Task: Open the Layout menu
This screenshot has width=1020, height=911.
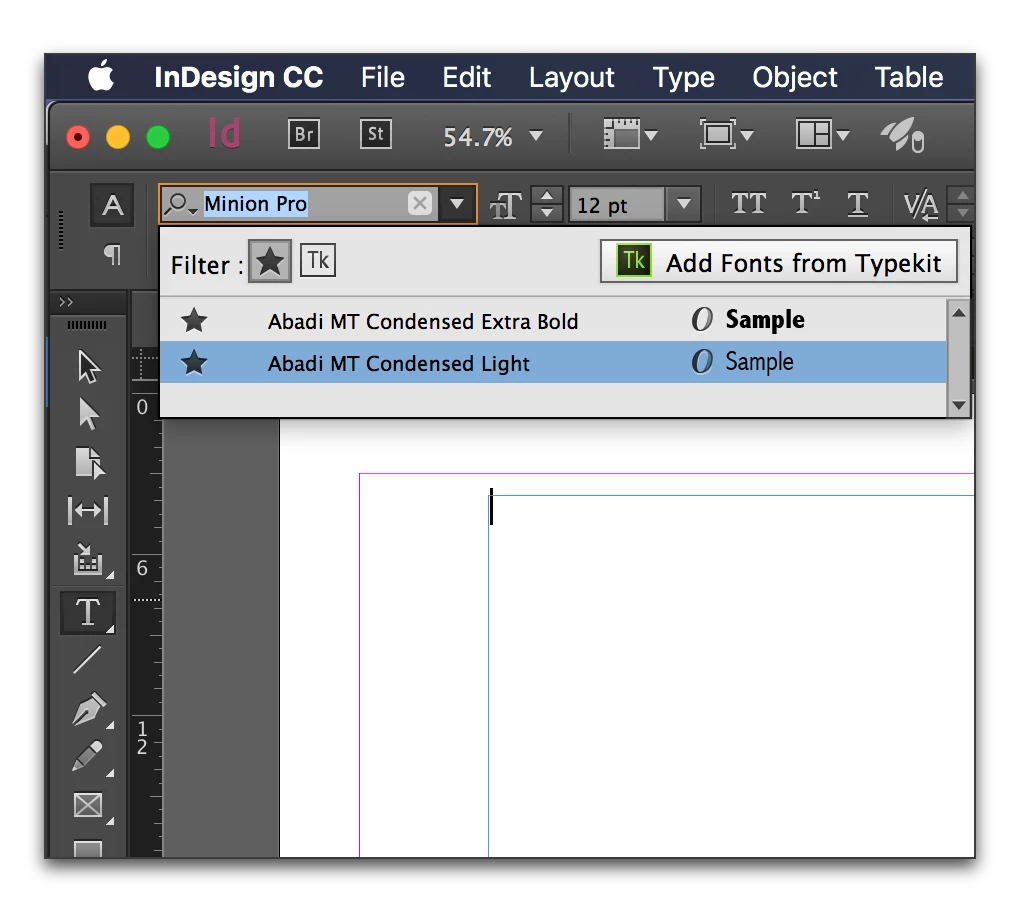Action: [571, 78]
